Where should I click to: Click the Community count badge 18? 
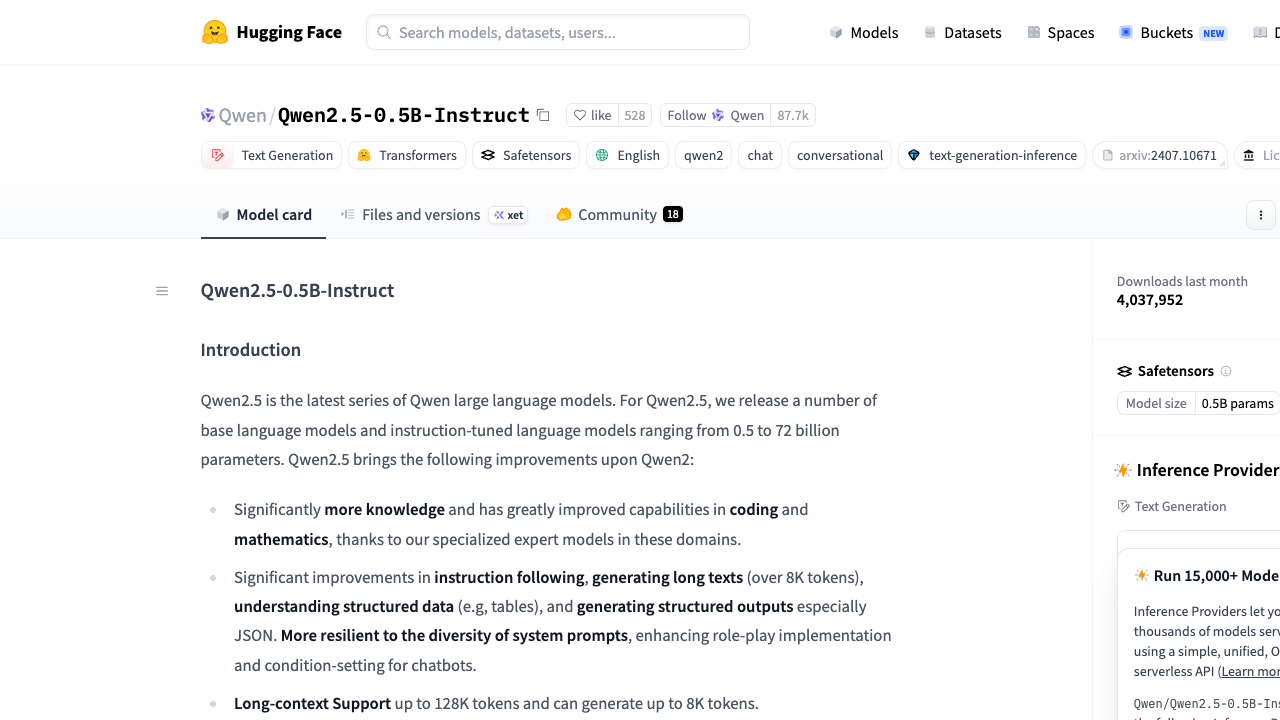click(x=673, y=214)
